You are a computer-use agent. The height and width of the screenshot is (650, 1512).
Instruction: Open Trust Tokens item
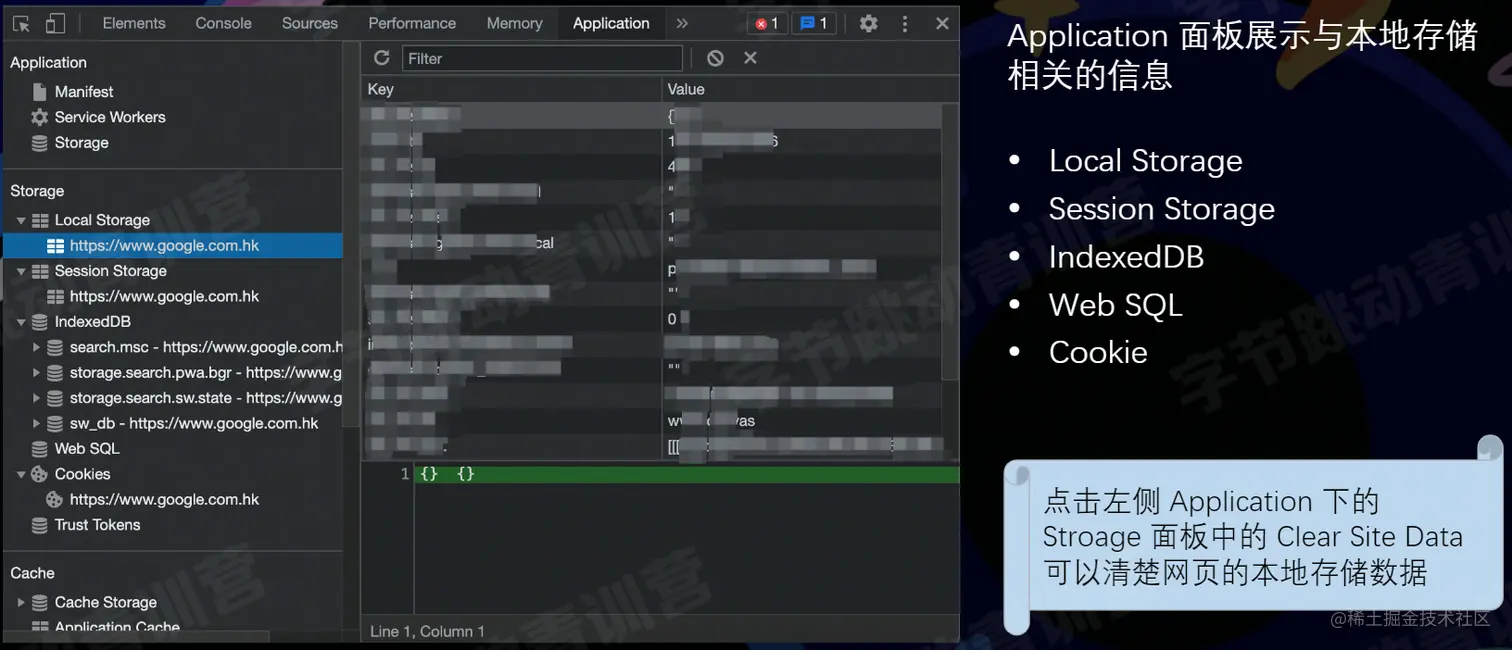[97, 525]
